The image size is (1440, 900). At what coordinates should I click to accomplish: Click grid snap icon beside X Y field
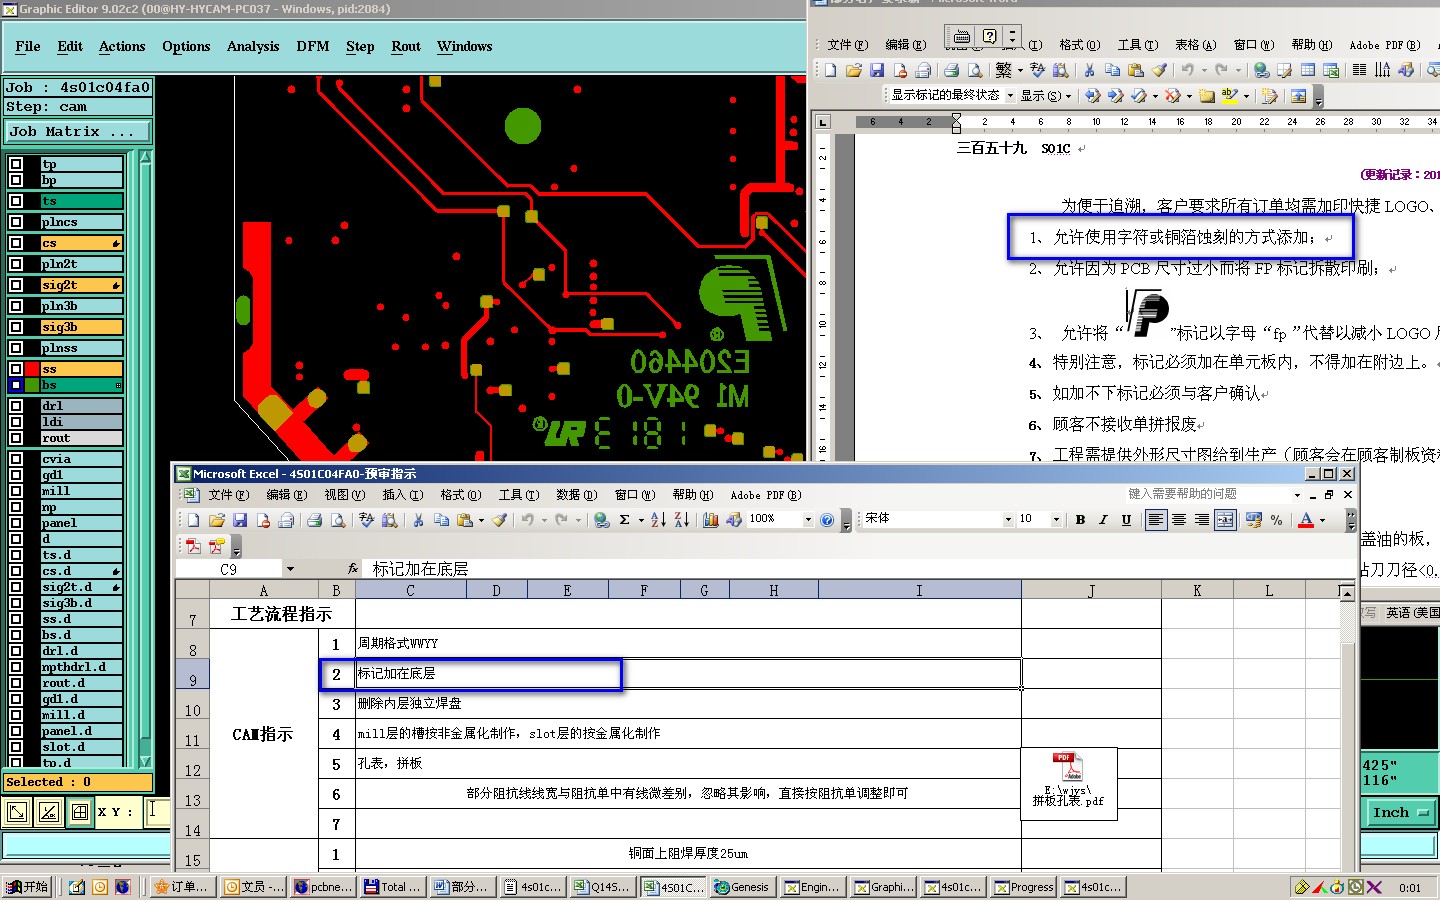point(80,812)
